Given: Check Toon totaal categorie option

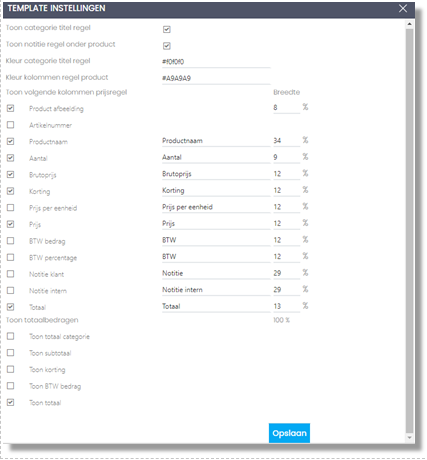Looking at the screenshot, I should tap(11, 336).
